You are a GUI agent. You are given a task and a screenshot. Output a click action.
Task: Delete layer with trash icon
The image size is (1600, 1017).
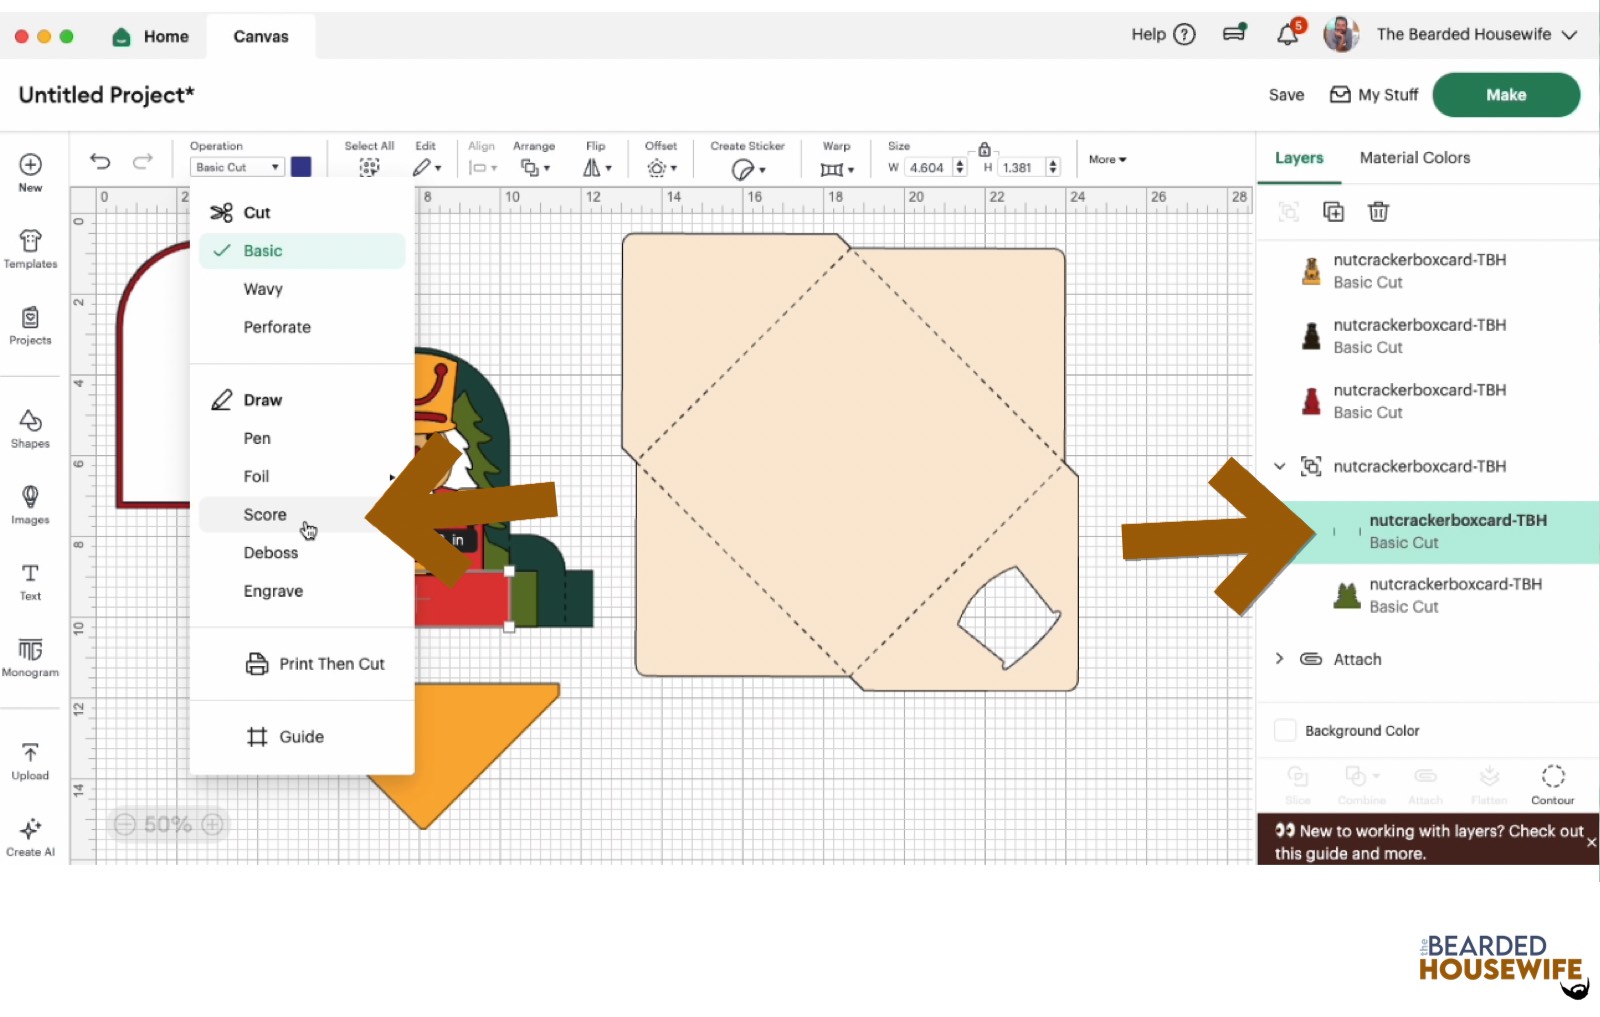point(1378,211)
